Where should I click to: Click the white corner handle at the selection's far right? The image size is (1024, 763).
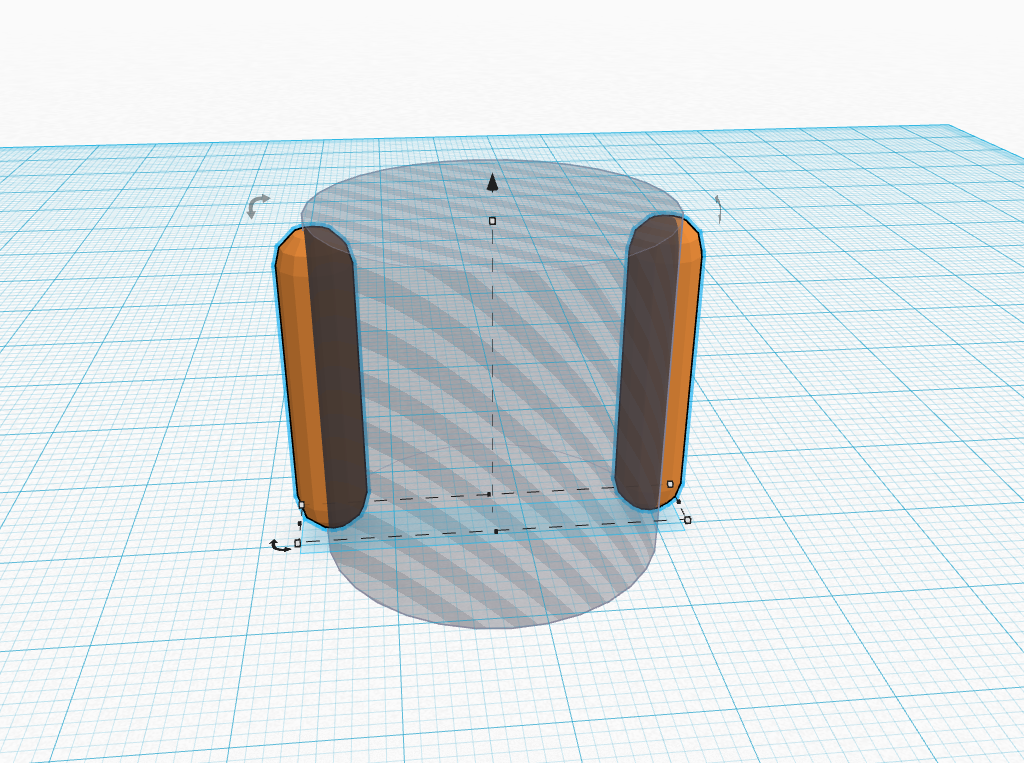687,520
